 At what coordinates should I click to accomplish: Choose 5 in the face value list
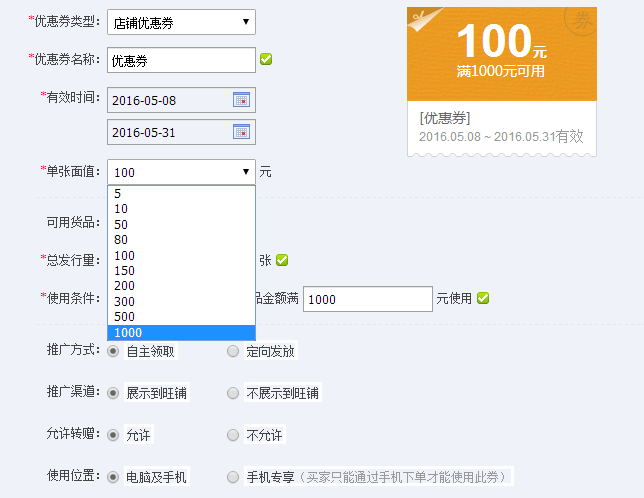(181, 194)
